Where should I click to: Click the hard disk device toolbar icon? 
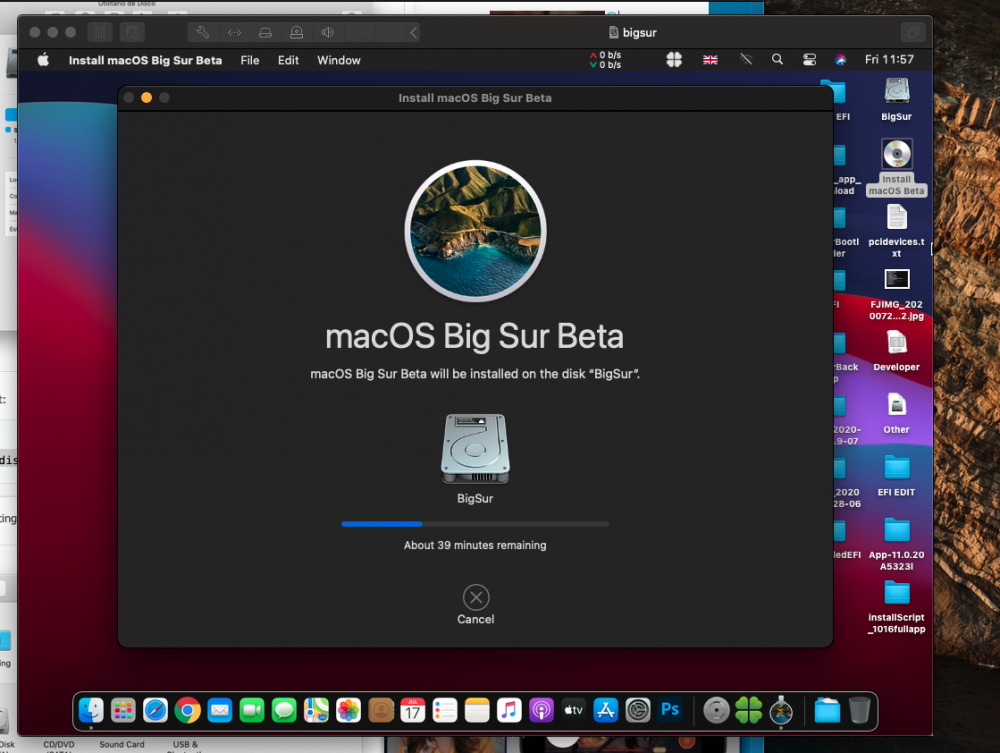click(265, 32)
